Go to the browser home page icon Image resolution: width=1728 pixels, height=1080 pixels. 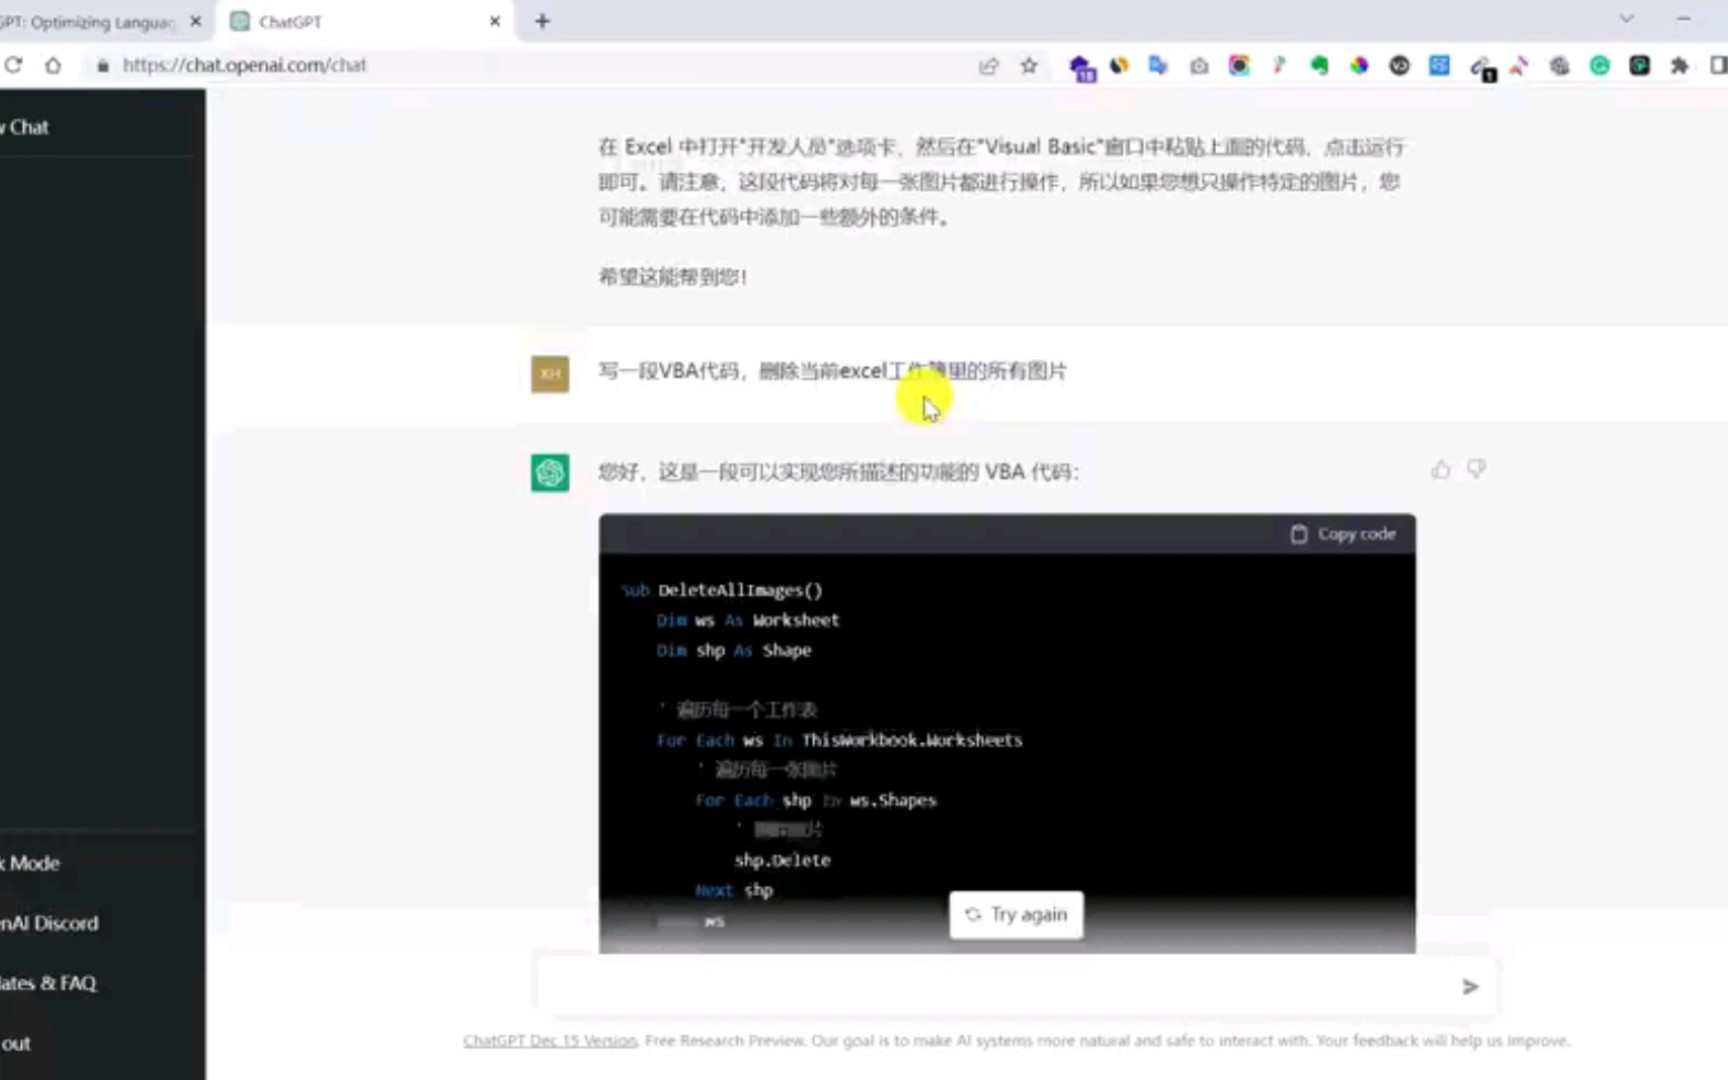(53, 65)
